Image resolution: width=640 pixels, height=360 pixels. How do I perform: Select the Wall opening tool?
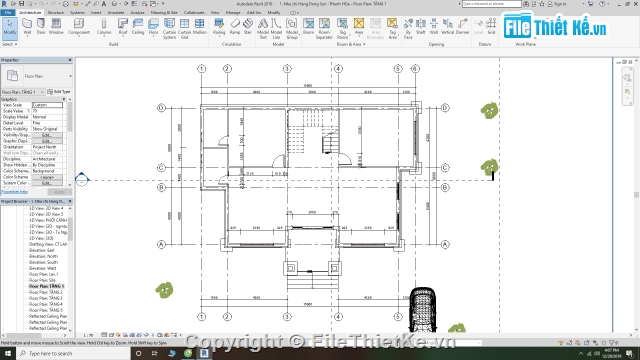434,27
